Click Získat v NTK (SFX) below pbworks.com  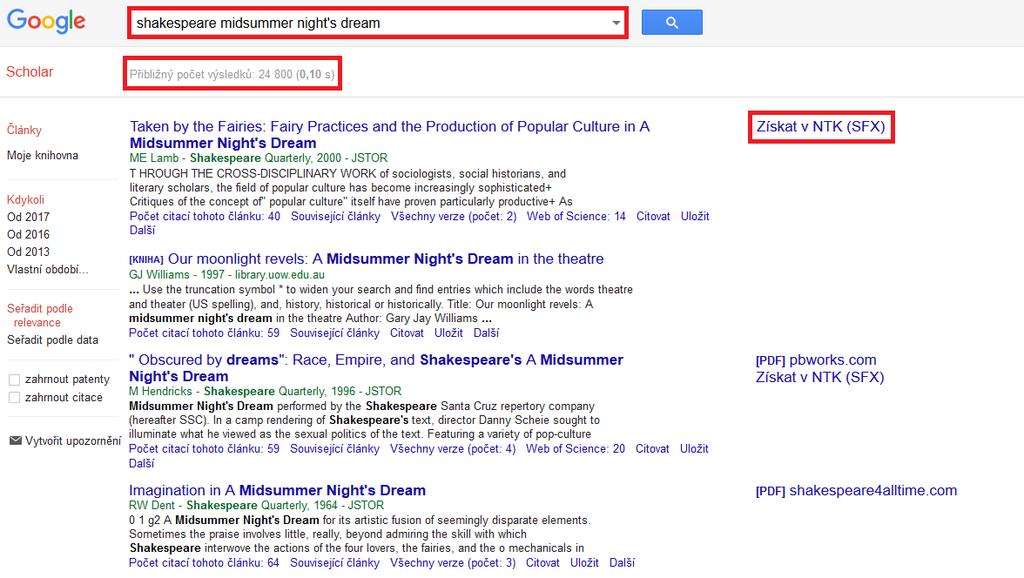(x=820, y=377)
